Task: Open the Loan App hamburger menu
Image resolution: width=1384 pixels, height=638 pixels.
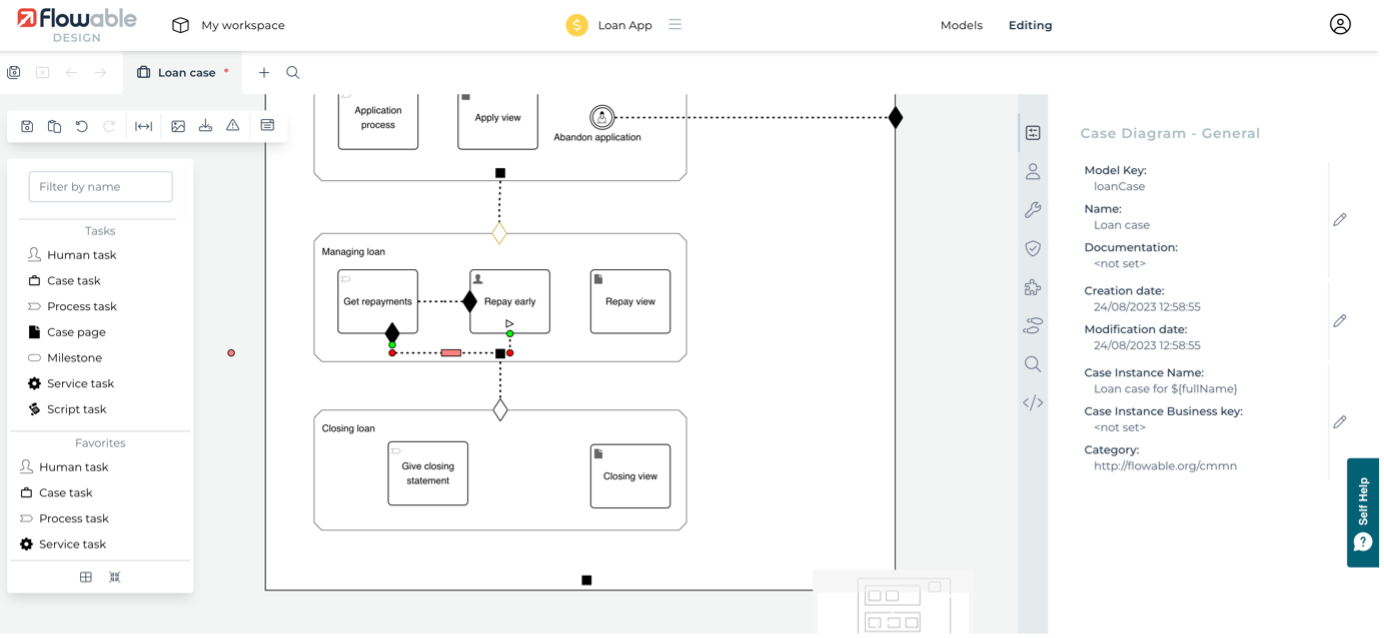Action: click(x=675, y=25)
